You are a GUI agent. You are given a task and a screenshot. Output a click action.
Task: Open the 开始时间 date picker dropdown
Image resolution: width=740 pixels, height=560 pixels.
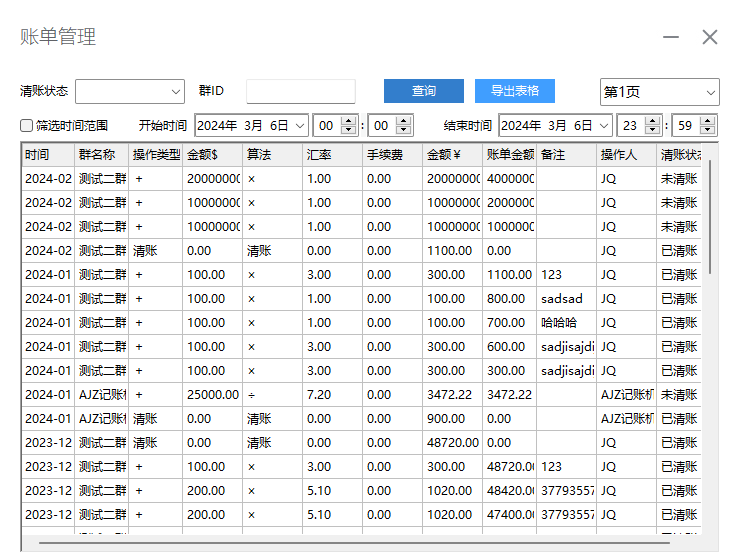299,126
